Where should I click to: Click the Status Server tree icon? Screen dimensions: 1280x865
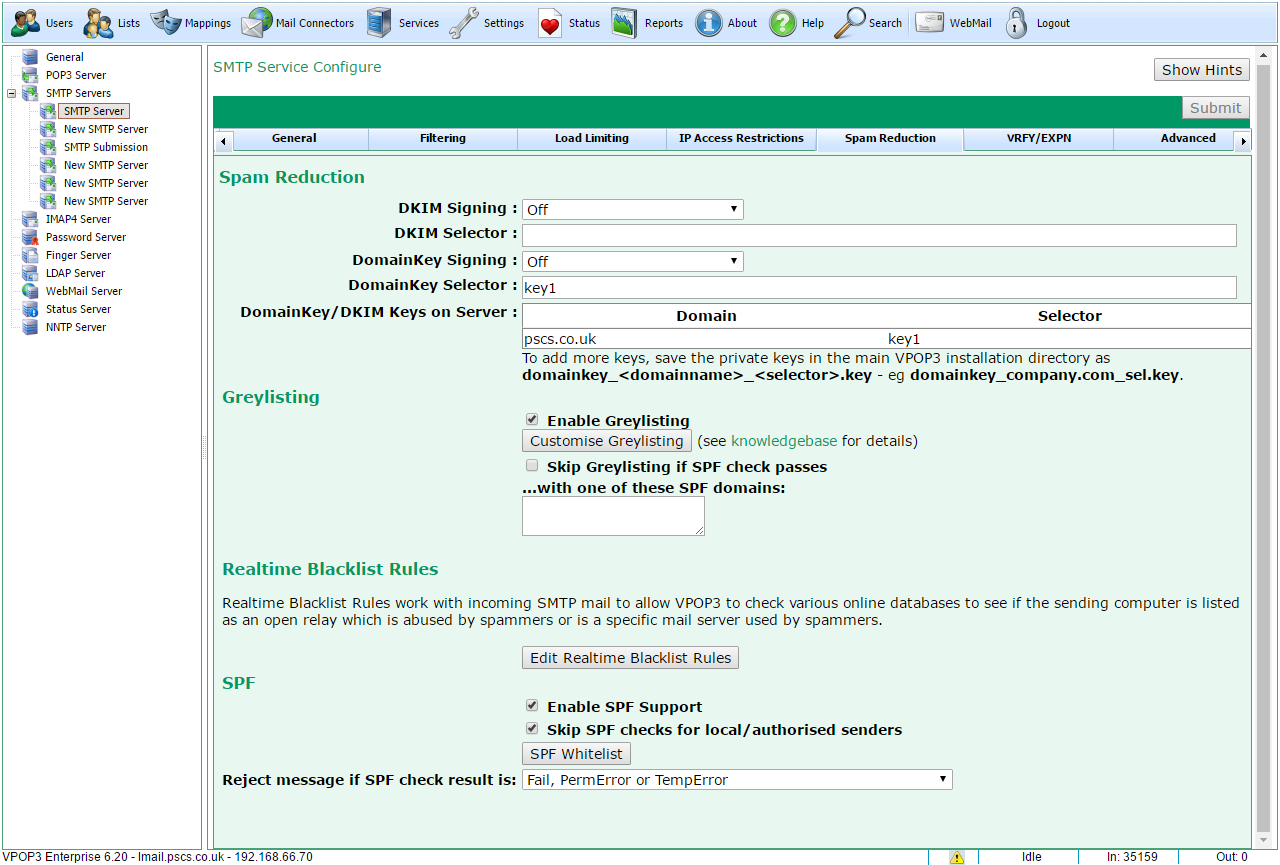pos(30,309)
